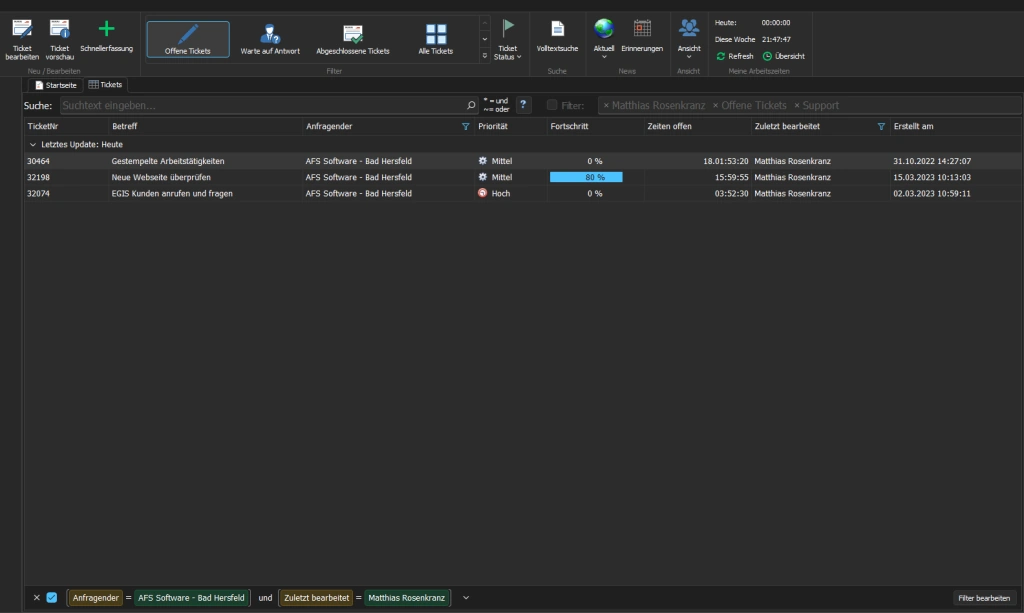Image resolution: width=1024 pixels, height=613 pixels.
Task: Click 0 % progress of ticket 30464
Action: click(x=594, y=161)
